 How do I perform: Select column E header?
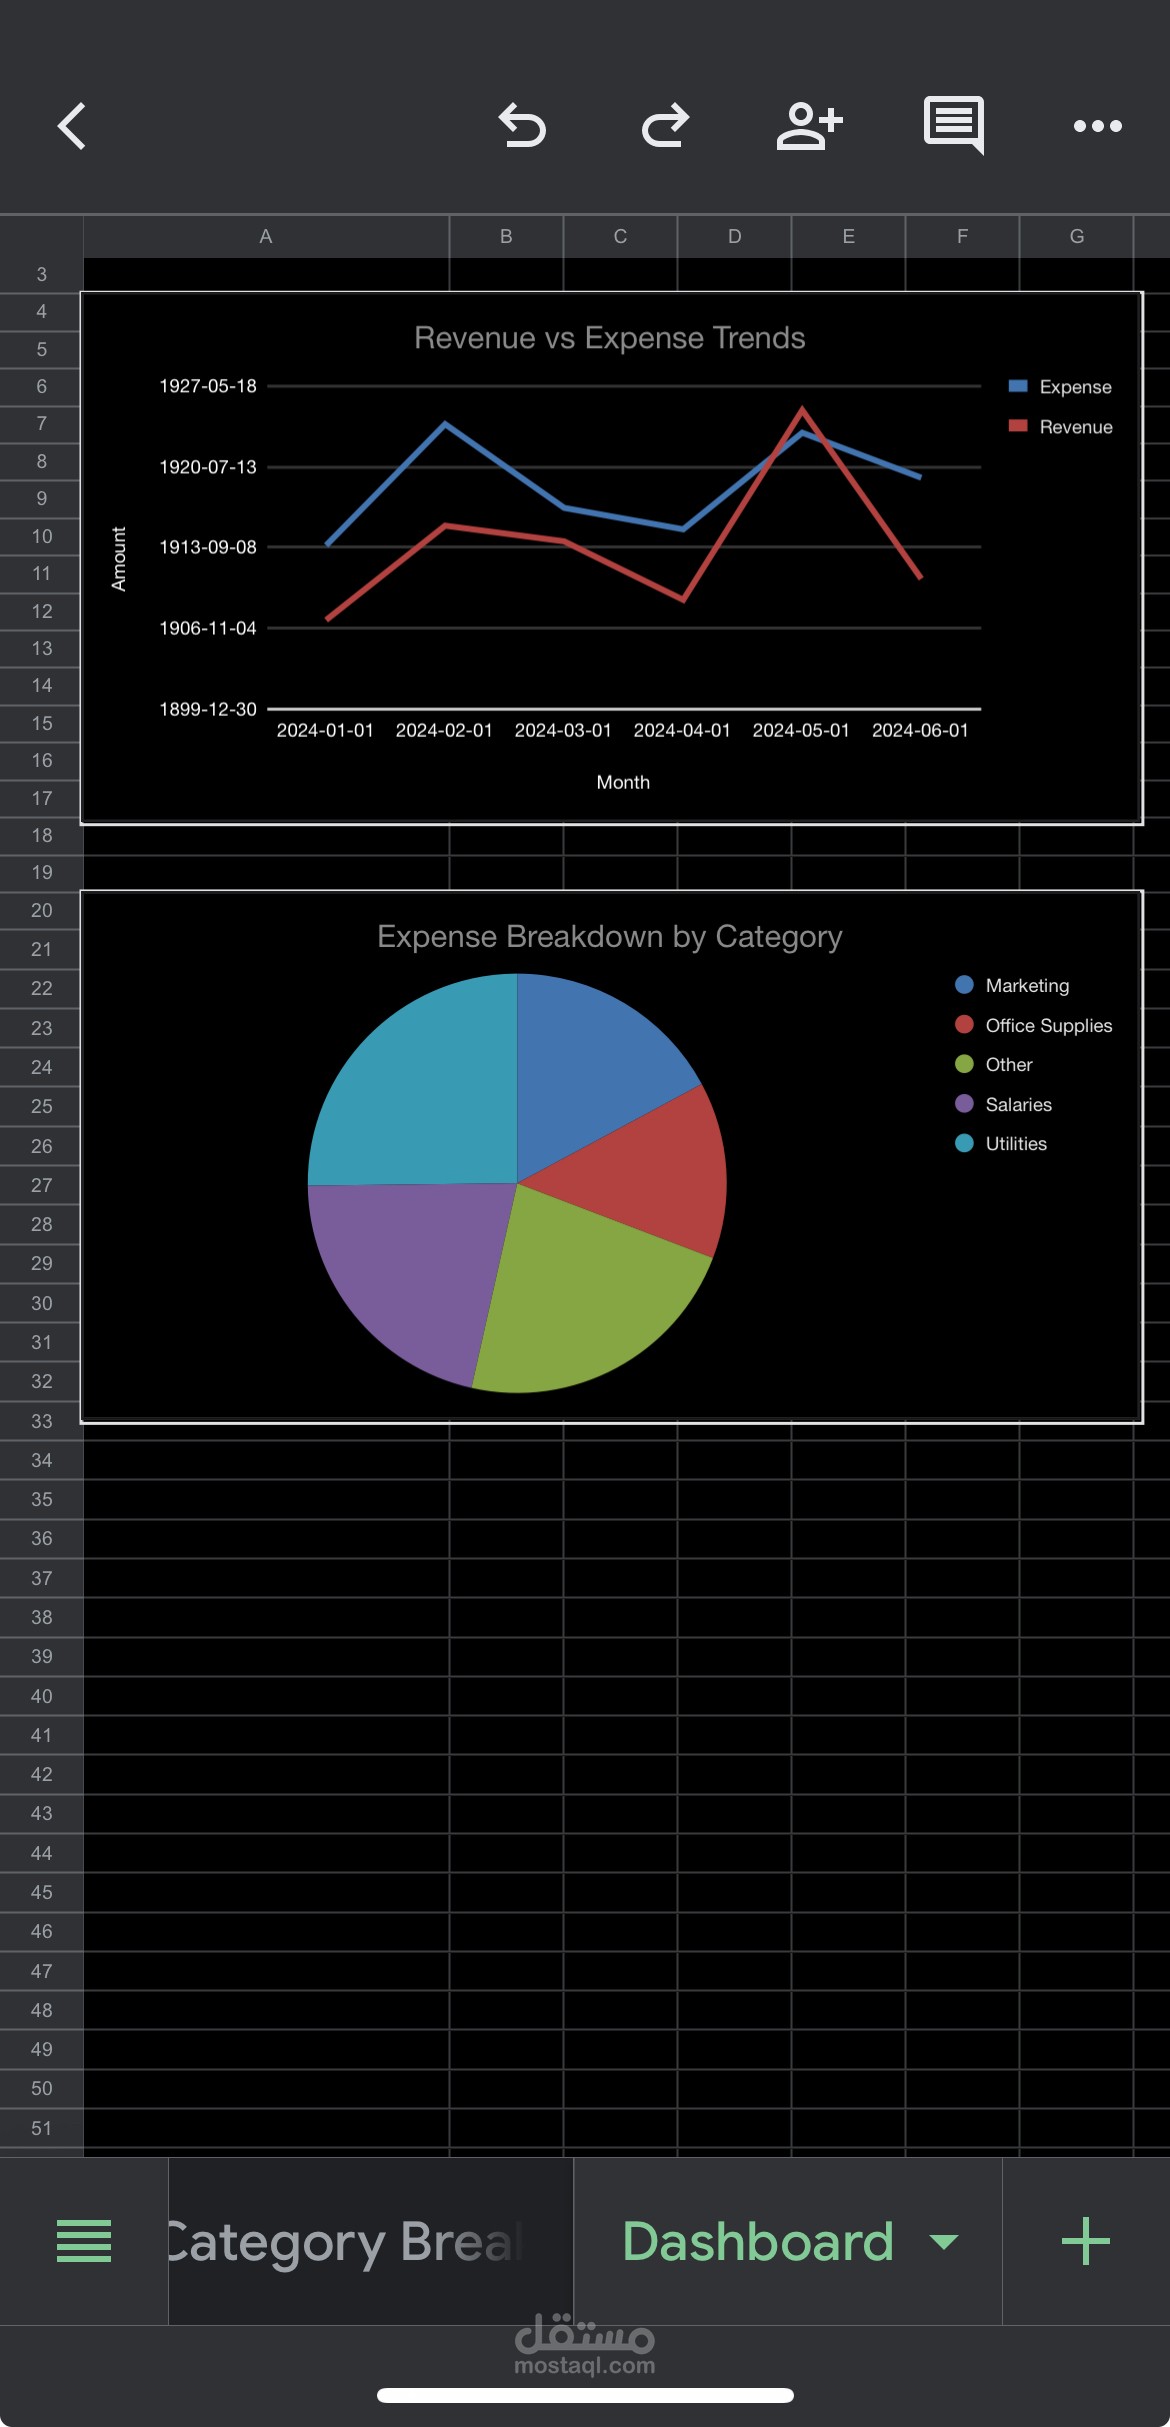(x=848, y=237)
